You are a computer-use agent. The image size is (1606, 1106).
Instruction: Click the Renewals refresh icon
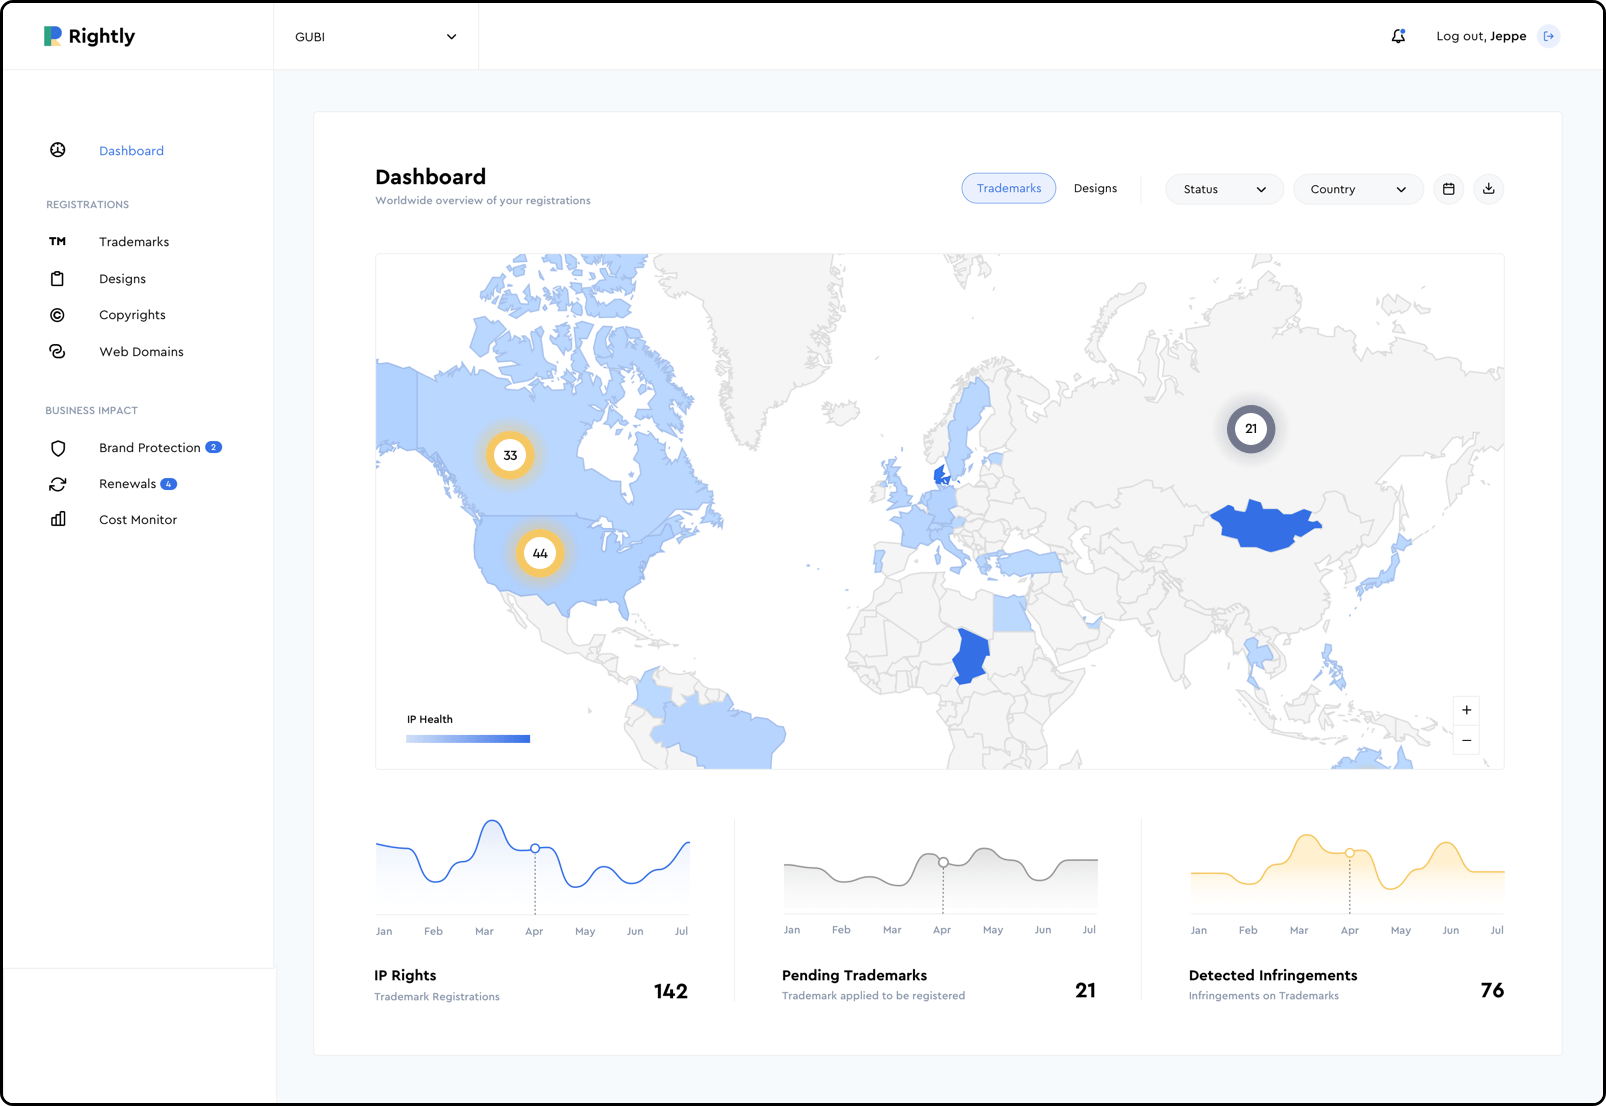click(x=58, y=484)
